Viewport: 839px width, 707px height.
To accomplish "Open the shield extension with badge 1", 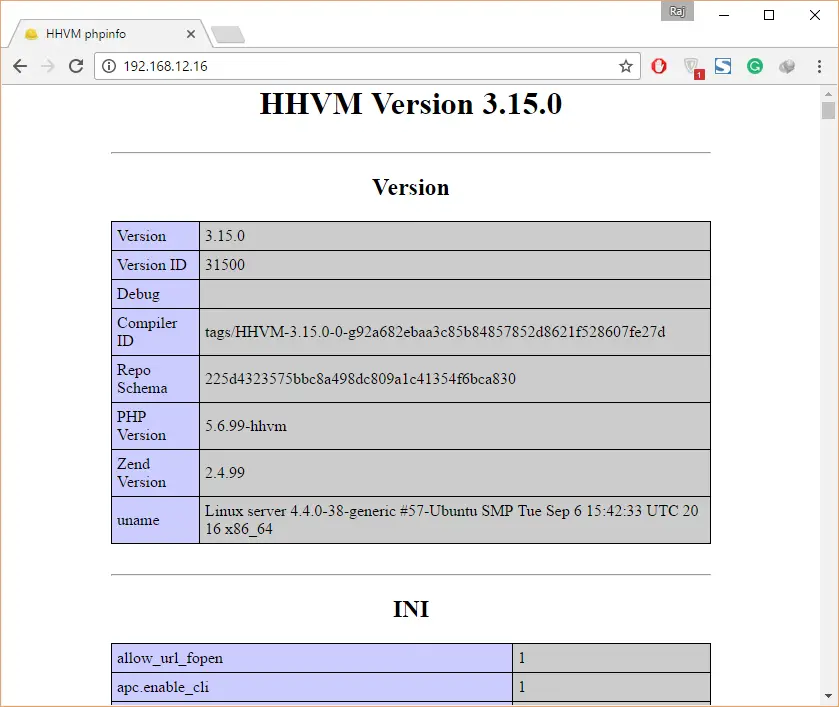I will pos(692,67).
